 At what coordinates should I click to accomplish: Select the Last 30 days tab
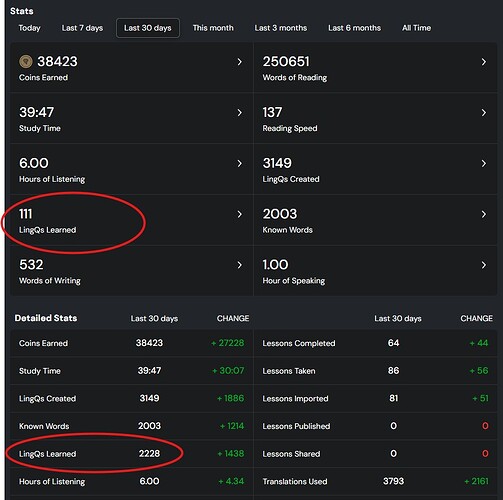(x=148, y=28)
